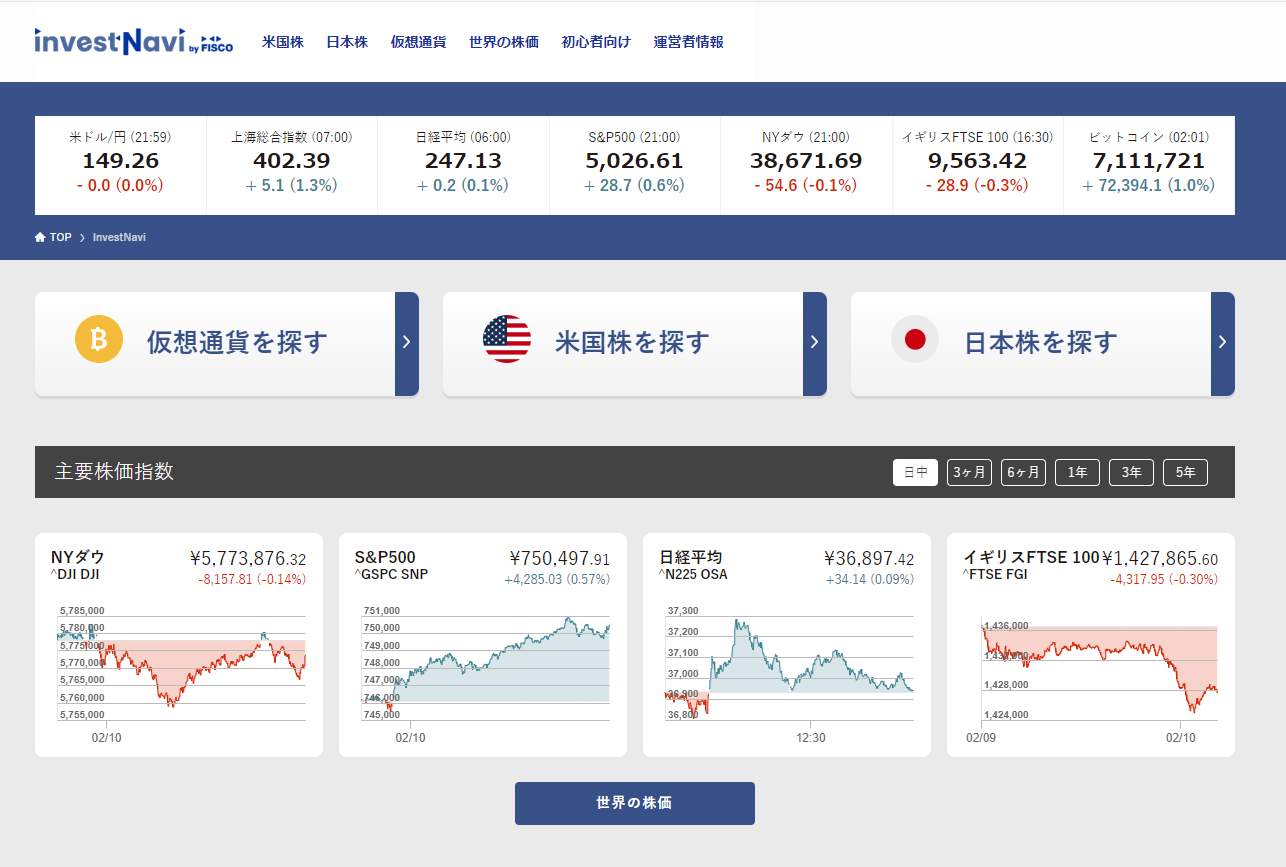
Task: Click arrow on 仮想通貨を探す card
Action: tap(407, 343)
